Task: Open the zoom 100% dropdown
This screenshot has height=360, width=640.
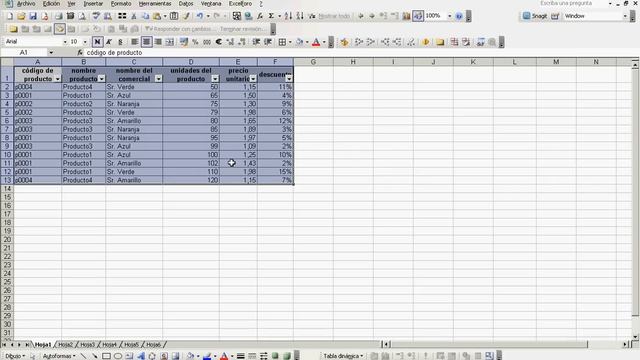Action: click(449, 16)
